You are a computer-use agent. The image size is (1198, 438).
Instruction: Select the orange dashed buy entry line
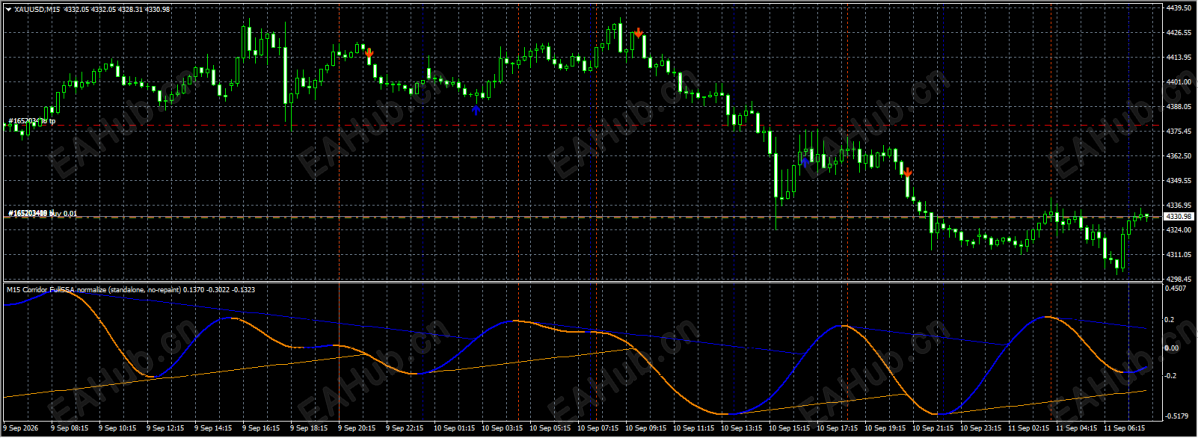[x=581, y=217]
